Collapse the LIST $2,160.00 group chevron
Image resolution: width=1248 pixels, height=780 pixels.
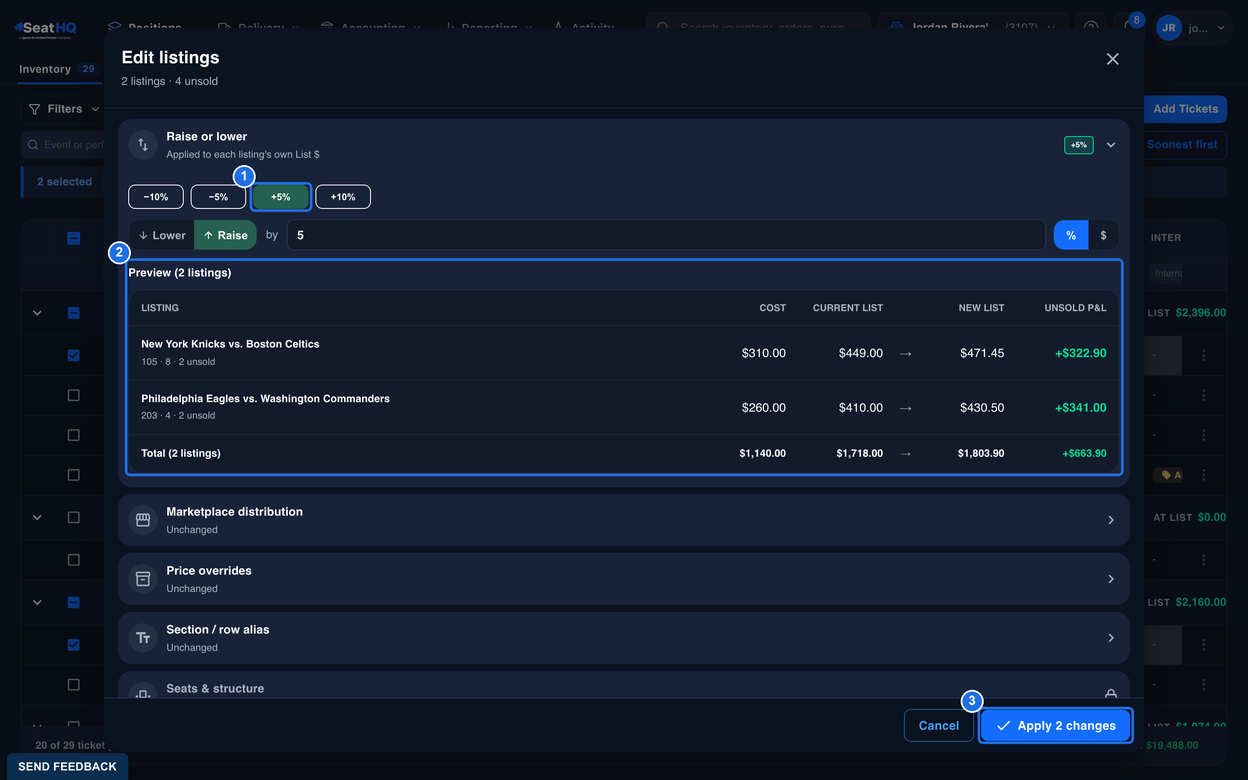(x=37, y=602)
